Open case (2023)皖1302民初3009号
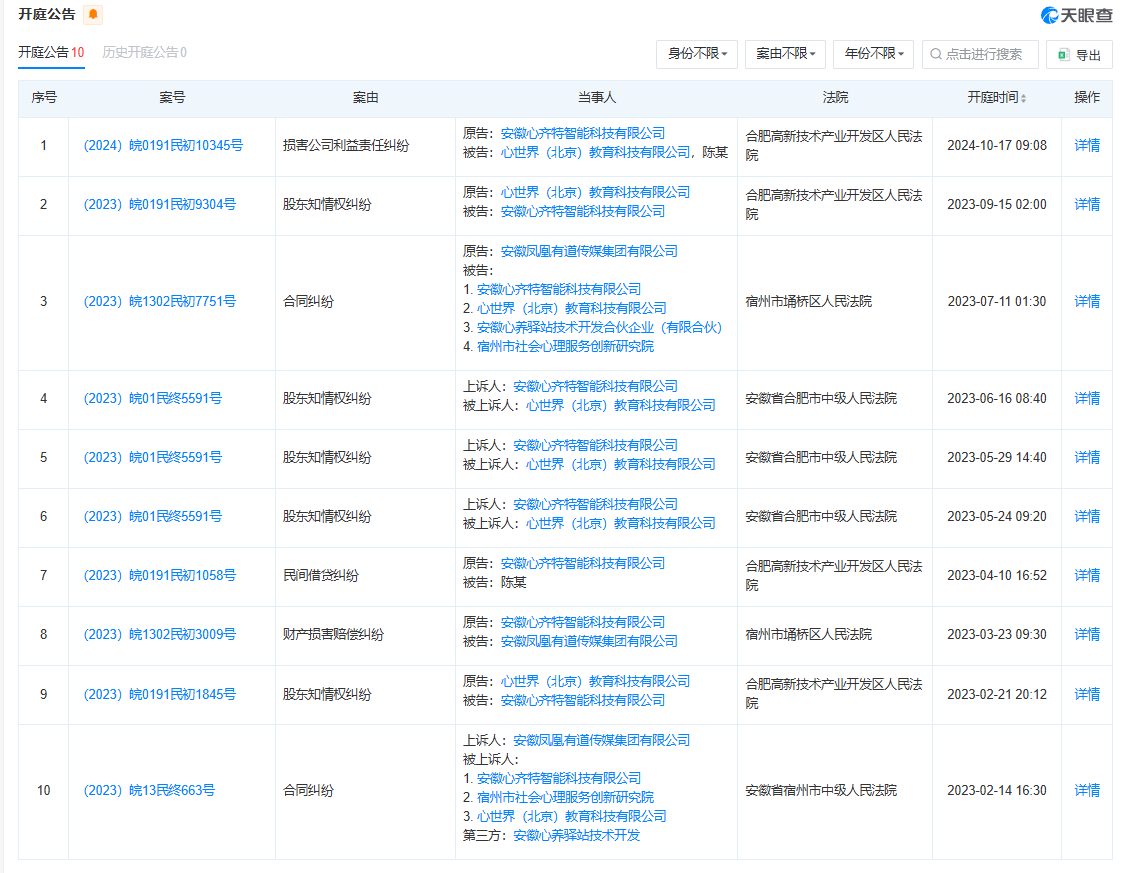Image resolution: width=1126 pixels, height=873 pixels. (x=159, y=635)
